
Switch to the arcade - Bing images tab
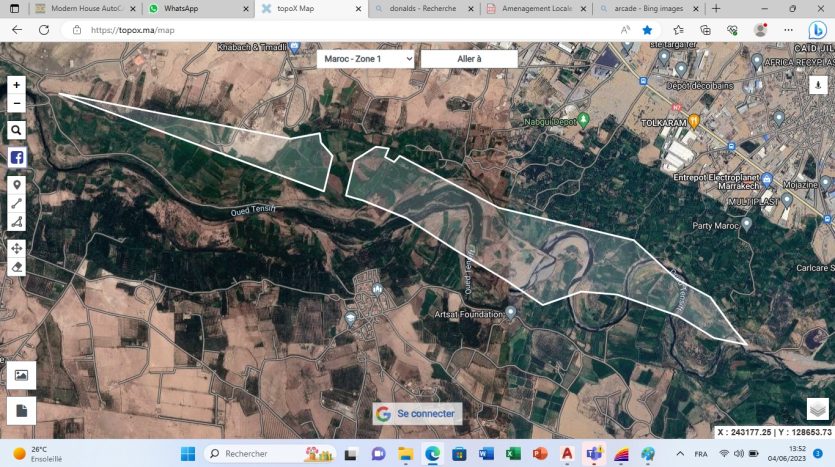pyautogui.click(x=649, y=9)
